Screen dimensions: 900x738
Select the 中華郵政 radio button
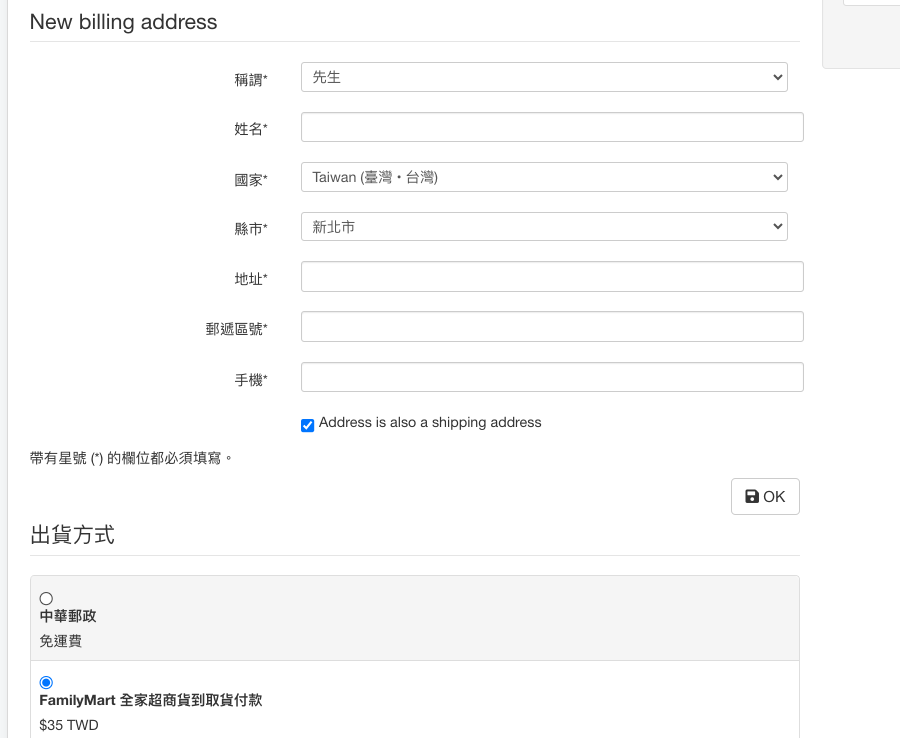tap(46, 598)
